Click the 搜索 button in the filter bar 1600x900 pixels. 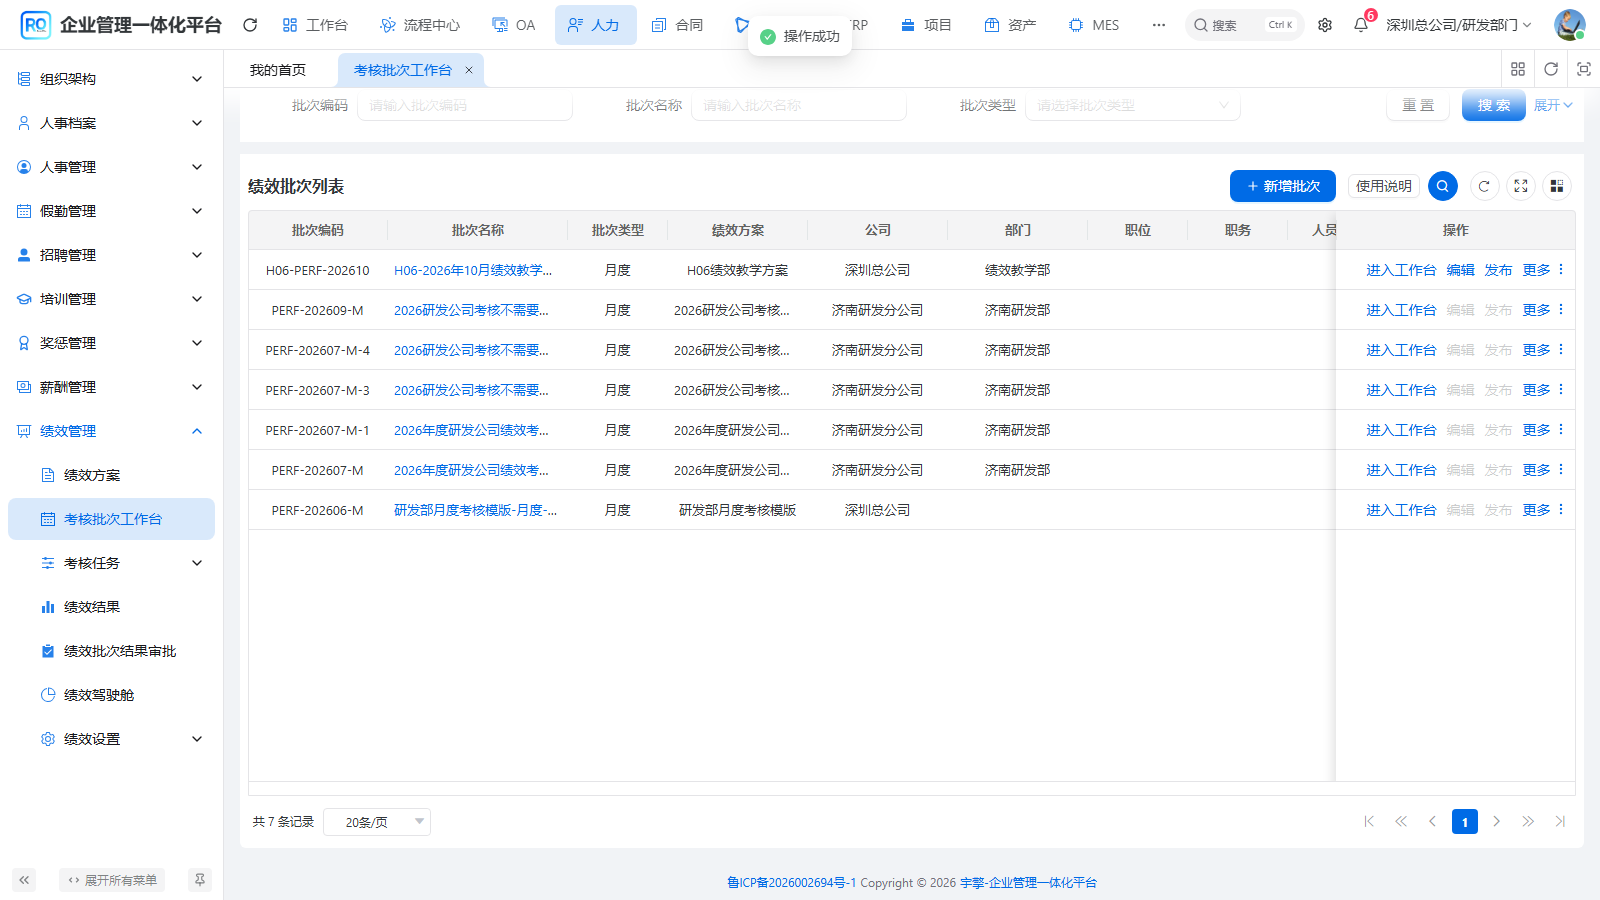pyautogui.click(x=1494, y=105)
